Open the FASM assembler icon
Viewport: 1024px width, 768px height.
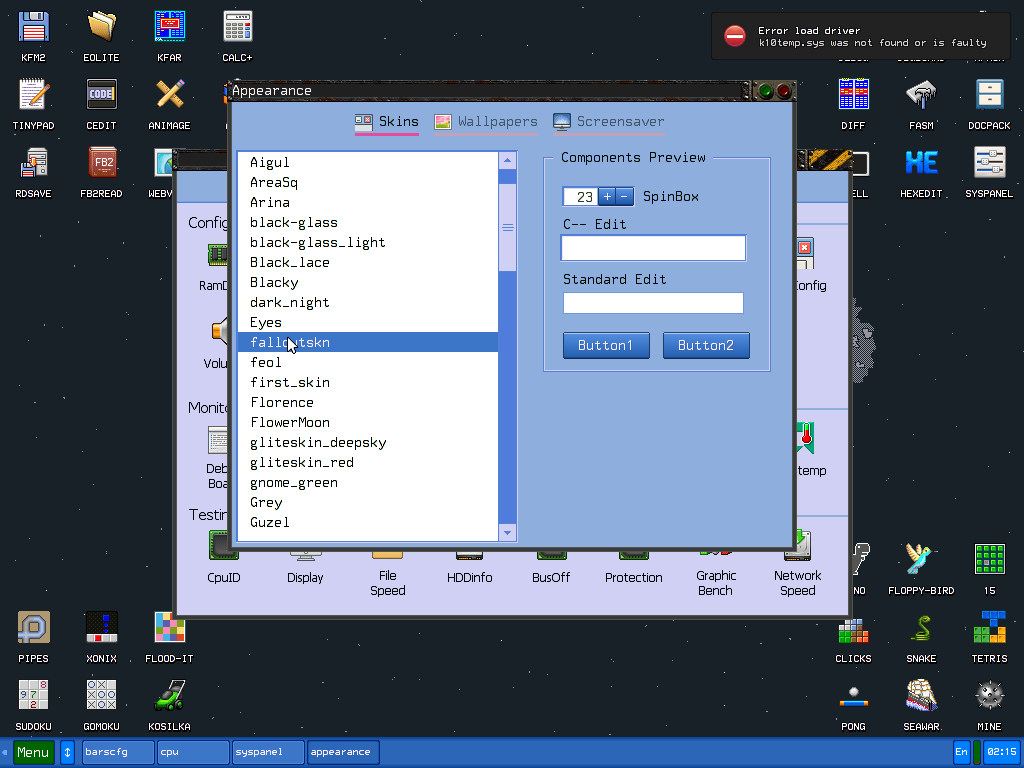[x=921, y=95]
